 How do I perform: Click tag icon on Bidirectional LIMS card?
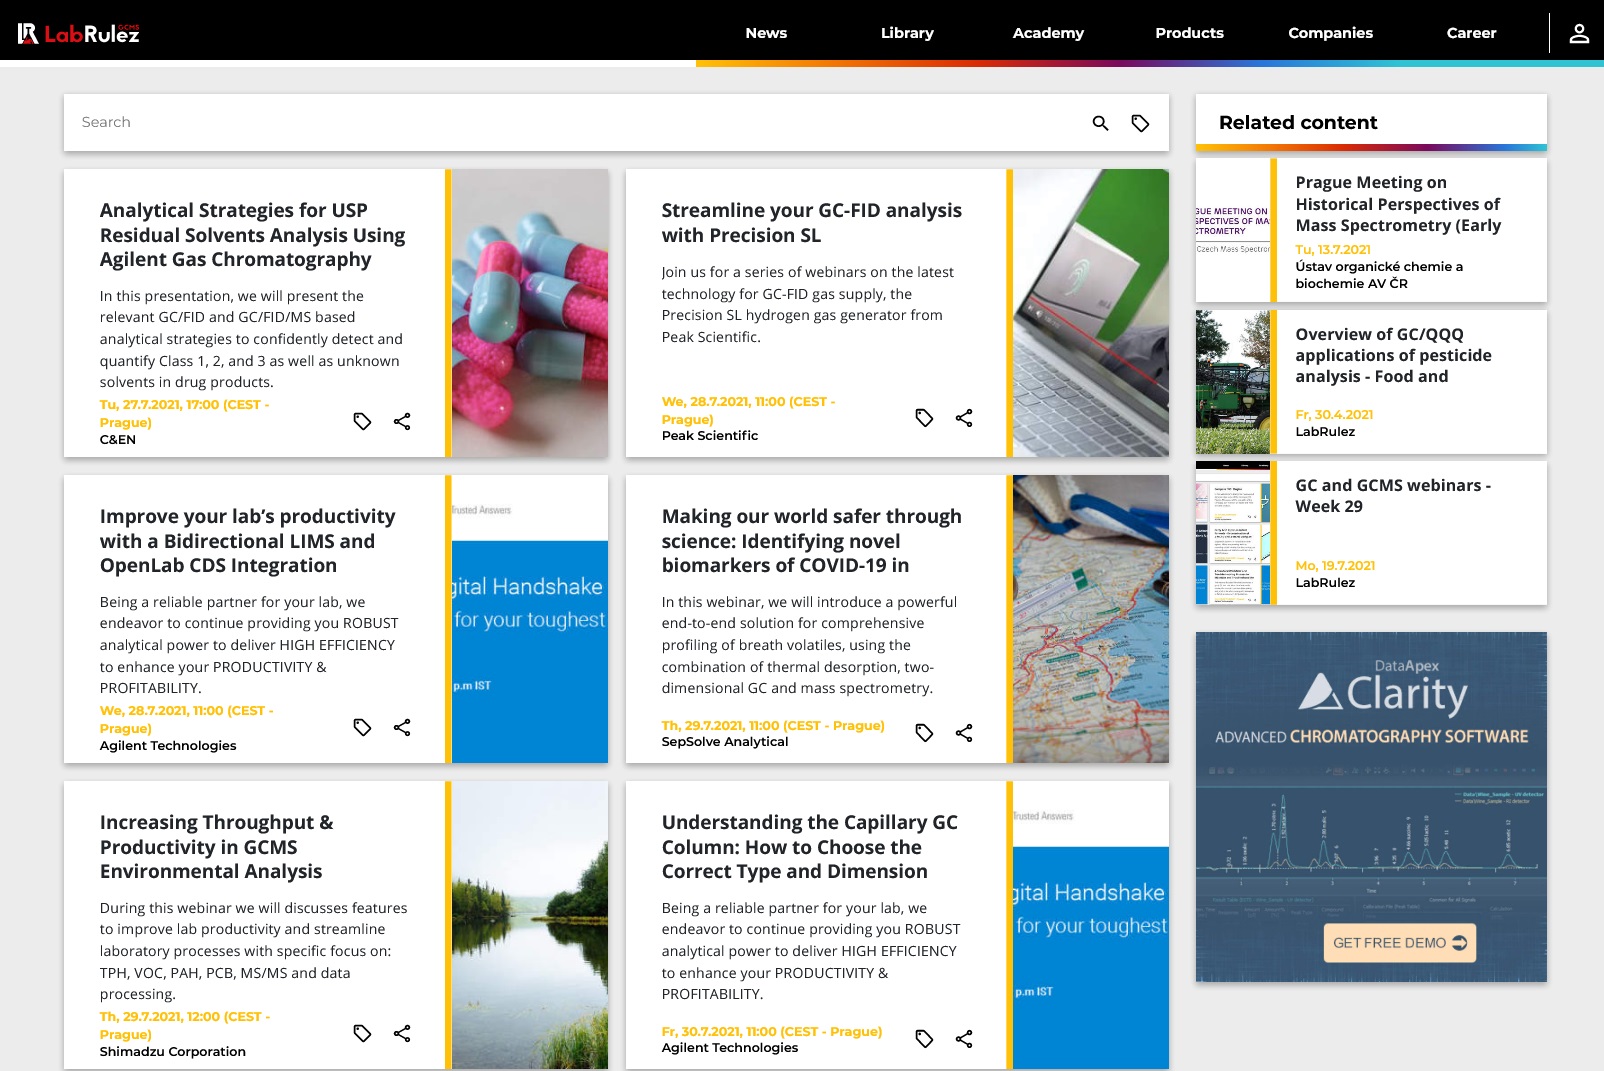[x=362, y=727]
